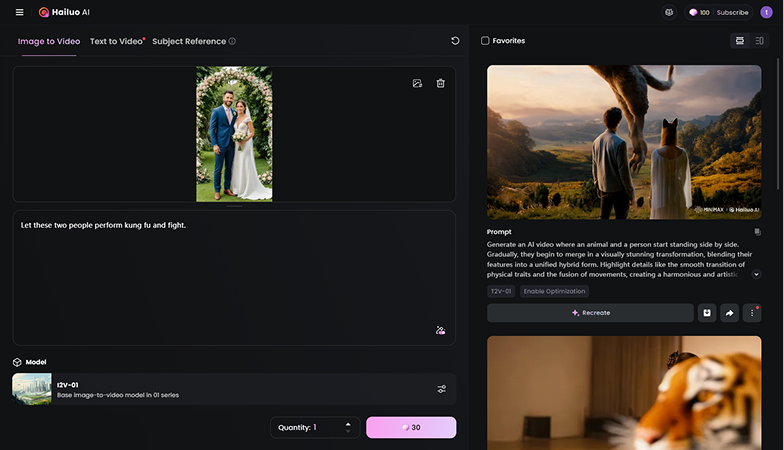Click the Recreate button

(x=590, y=313)
